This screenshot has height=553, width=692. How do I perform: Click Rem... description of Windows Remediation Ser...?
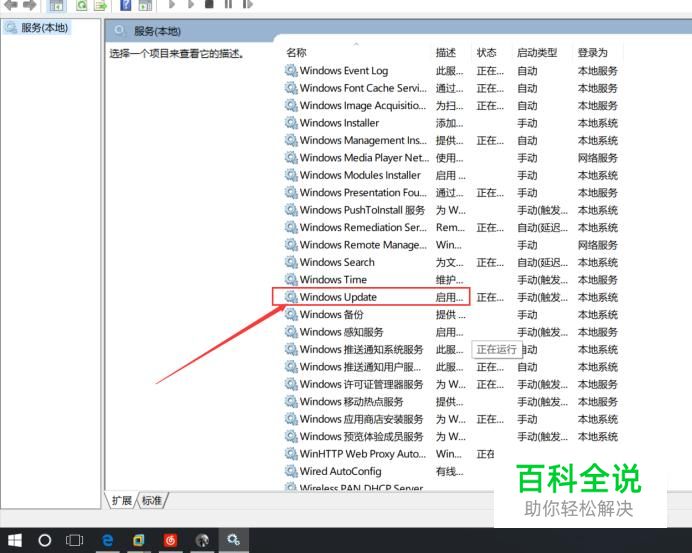[450, 228]
